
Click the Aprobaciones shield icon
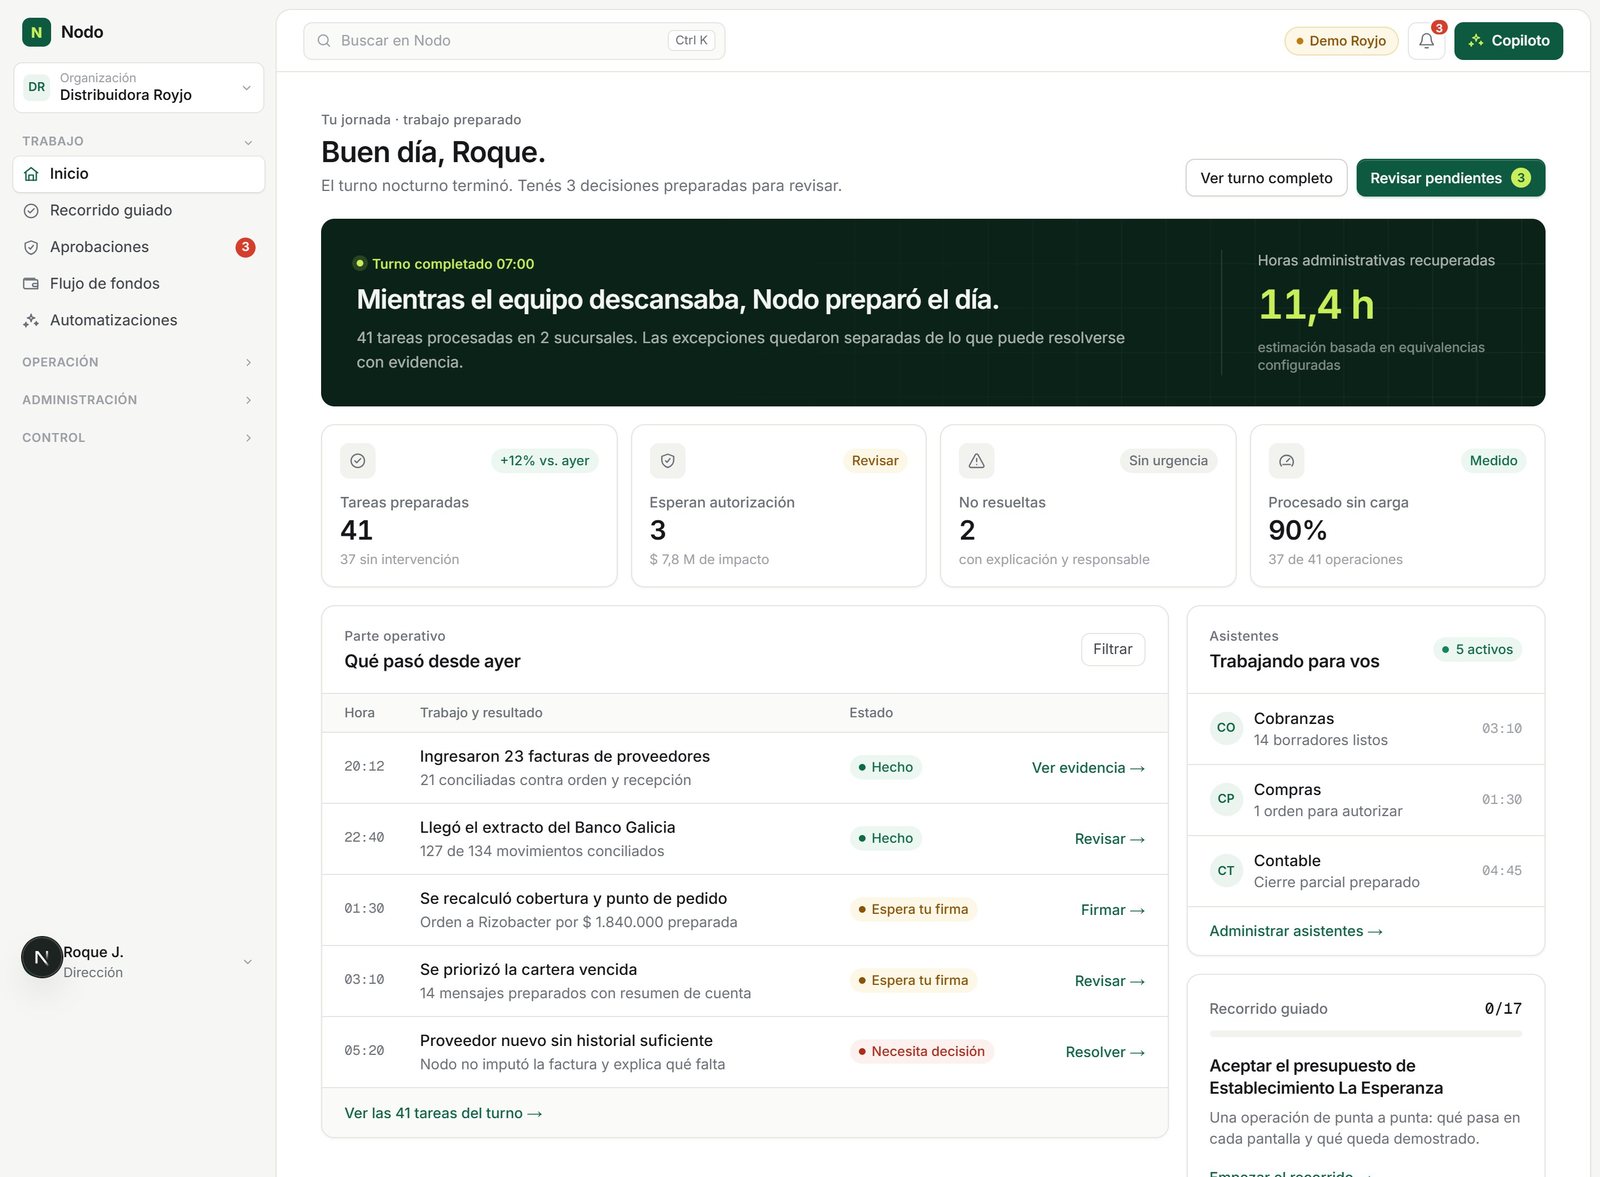pyautogui.click(x=31, y=247)
